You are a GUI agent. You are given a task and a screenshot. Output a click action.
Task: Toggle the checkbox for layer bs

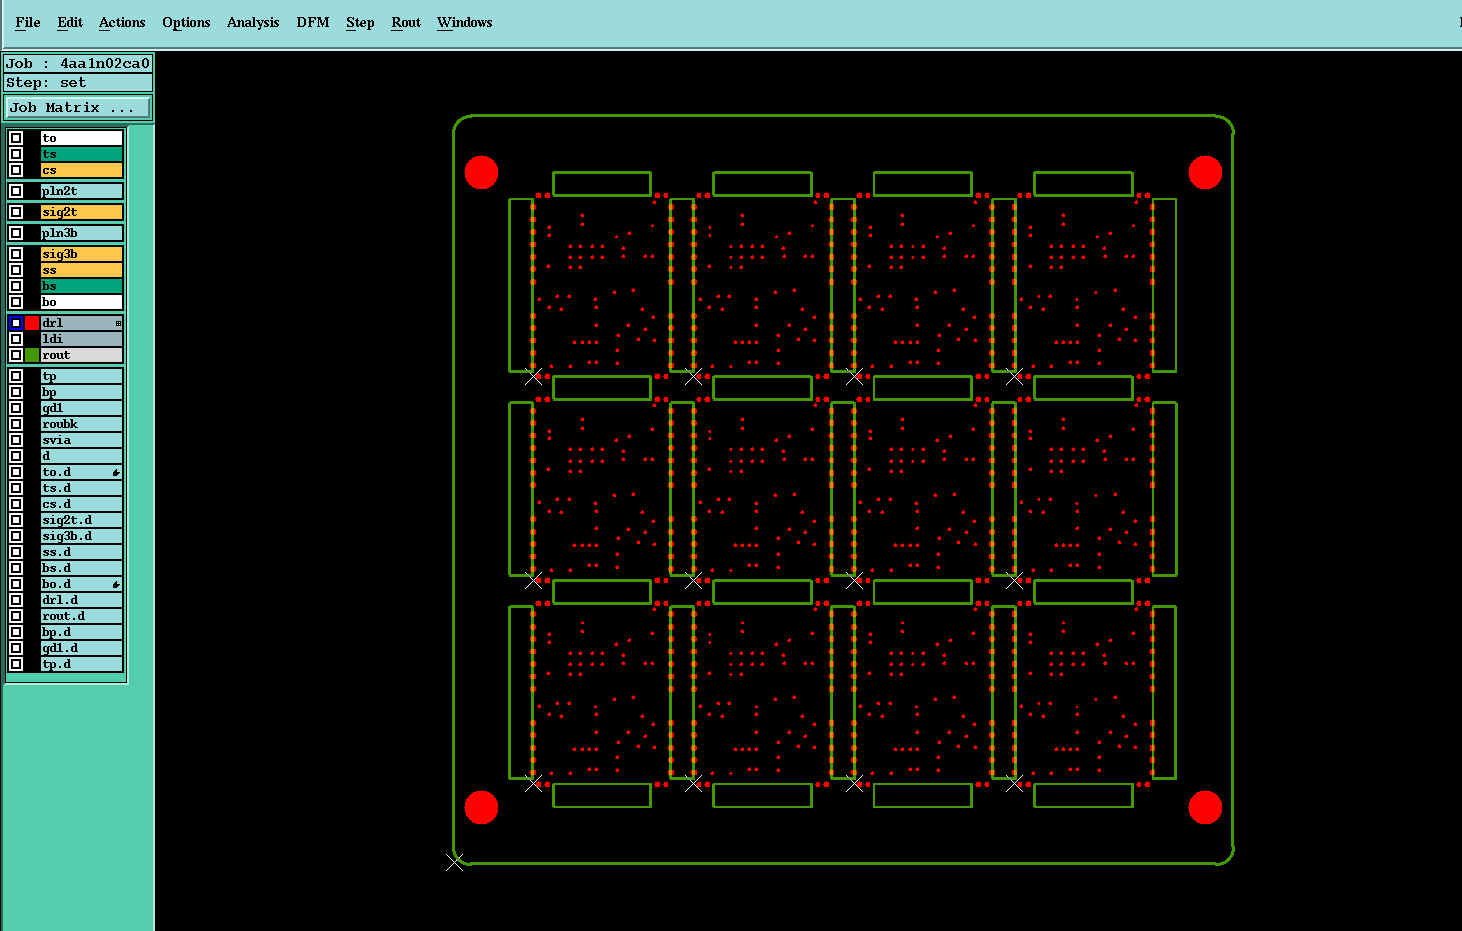pyautogui.click(x=16, y=286)
